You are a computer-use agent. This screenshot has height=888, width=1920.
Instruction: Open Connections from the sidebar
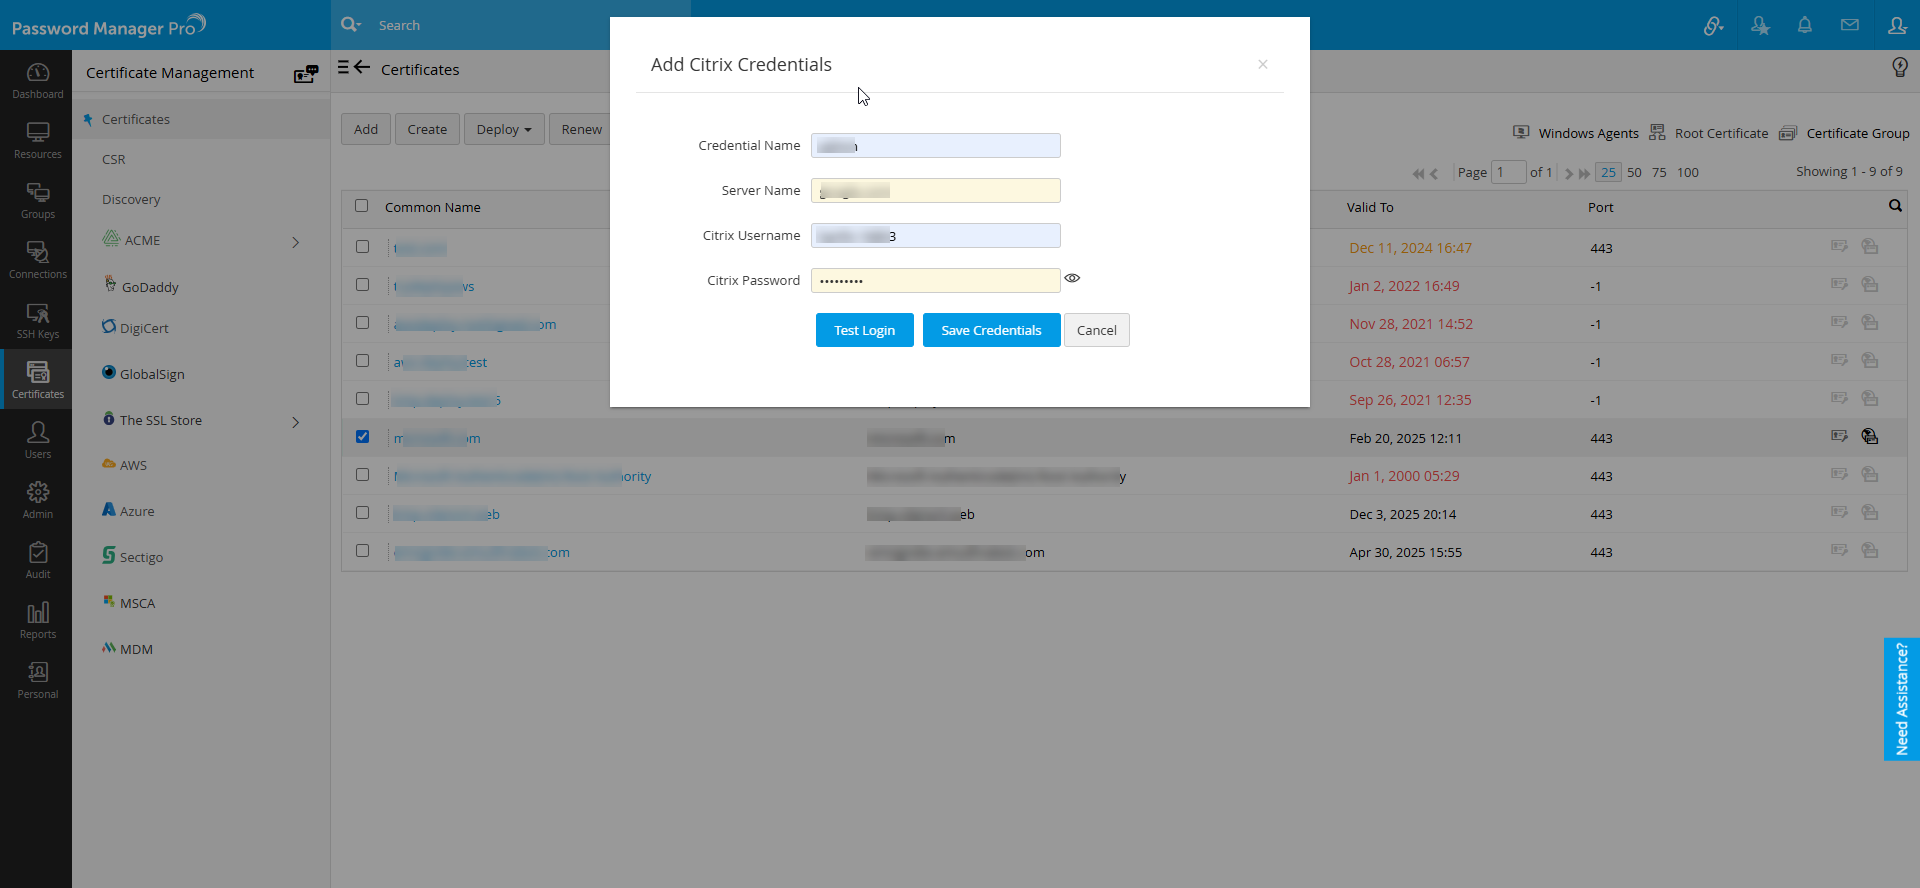37,260
